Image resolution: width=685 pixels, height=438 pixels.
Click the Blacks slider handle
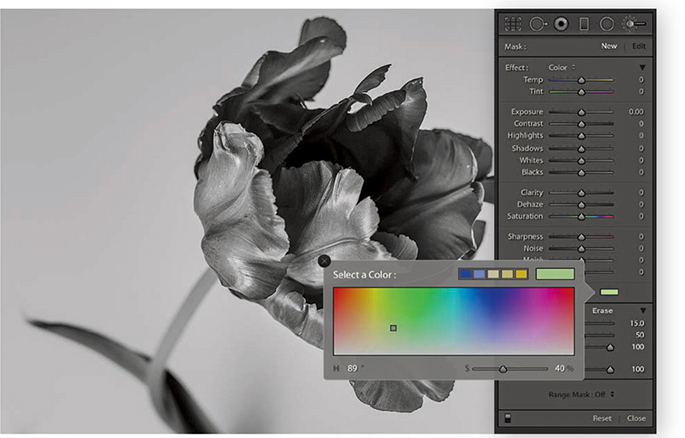pyautogui.click(x=581, y=172)
